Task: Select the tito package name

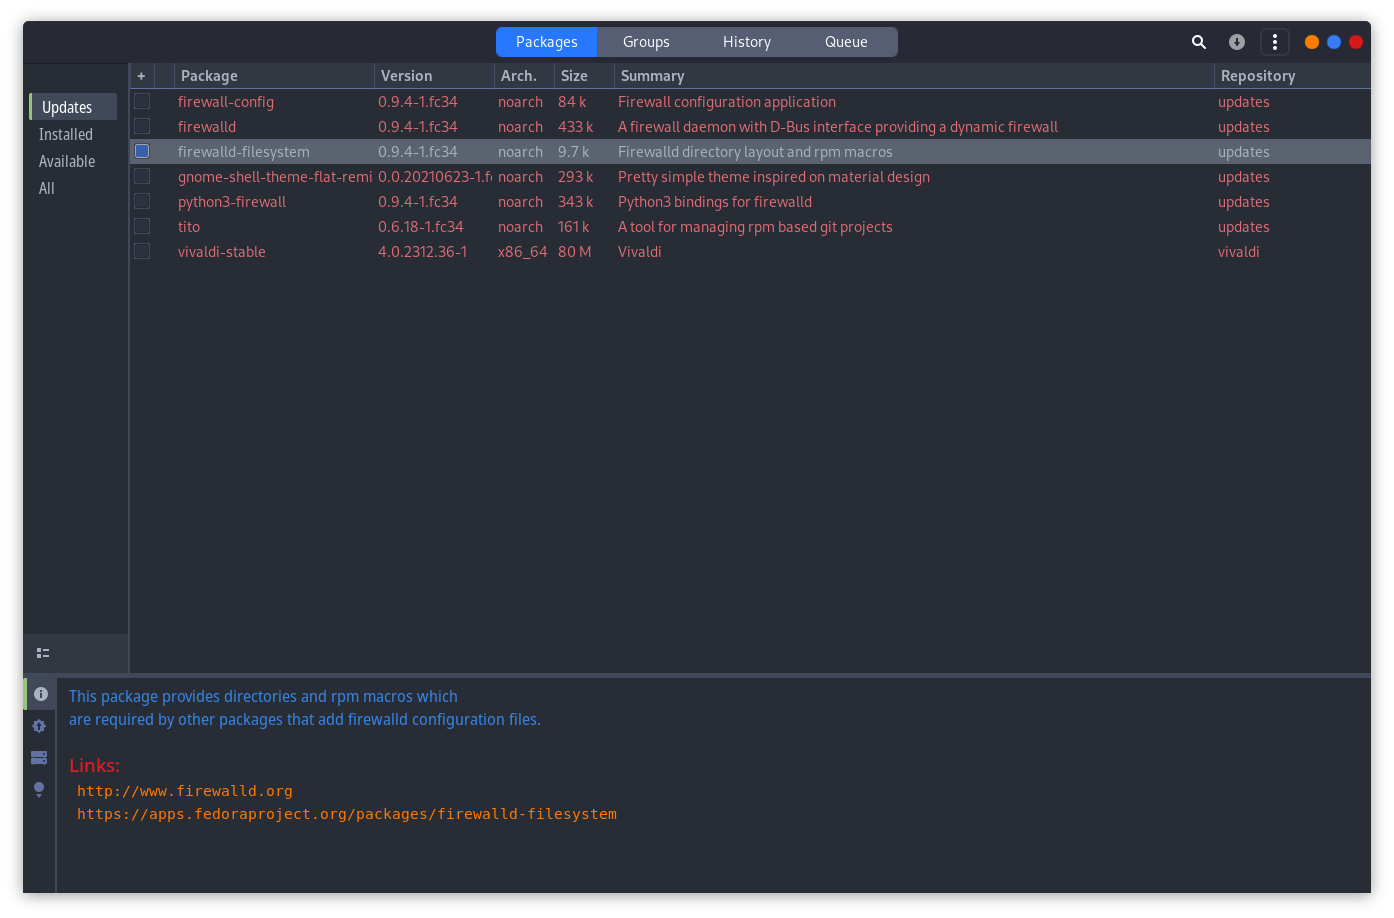Action: [x=189, y=227]
